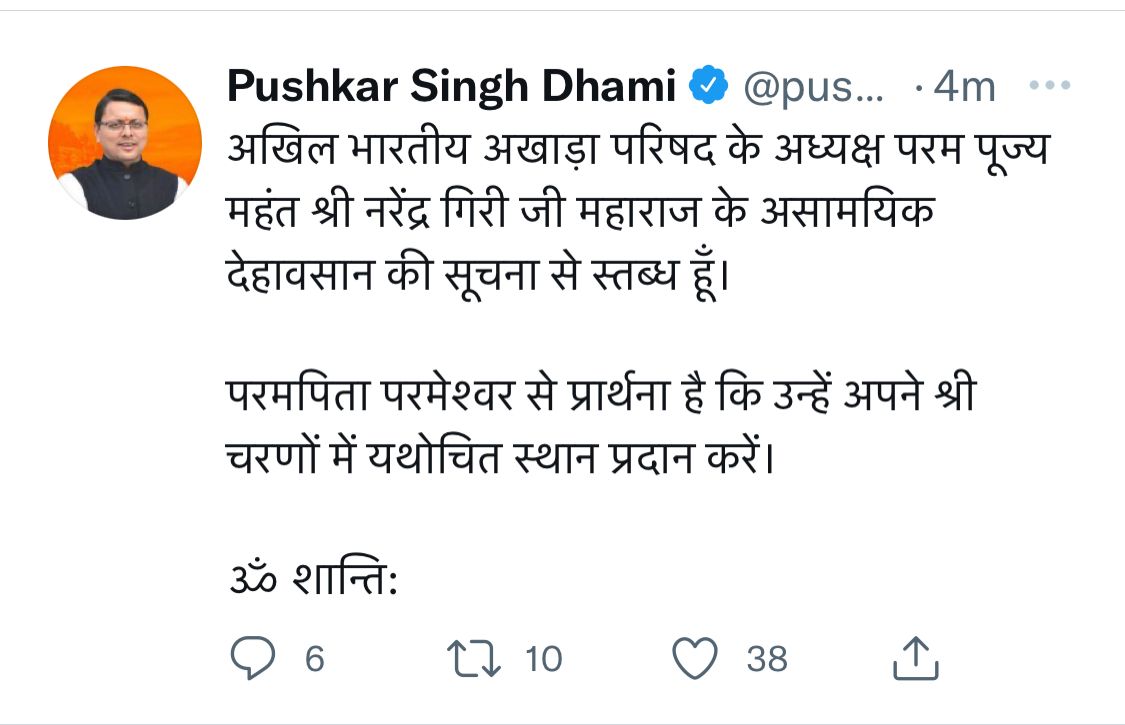Click the line starting अखिल भारतीय अखाड़ा
The image size is (1125, 725).
[639, 149]
